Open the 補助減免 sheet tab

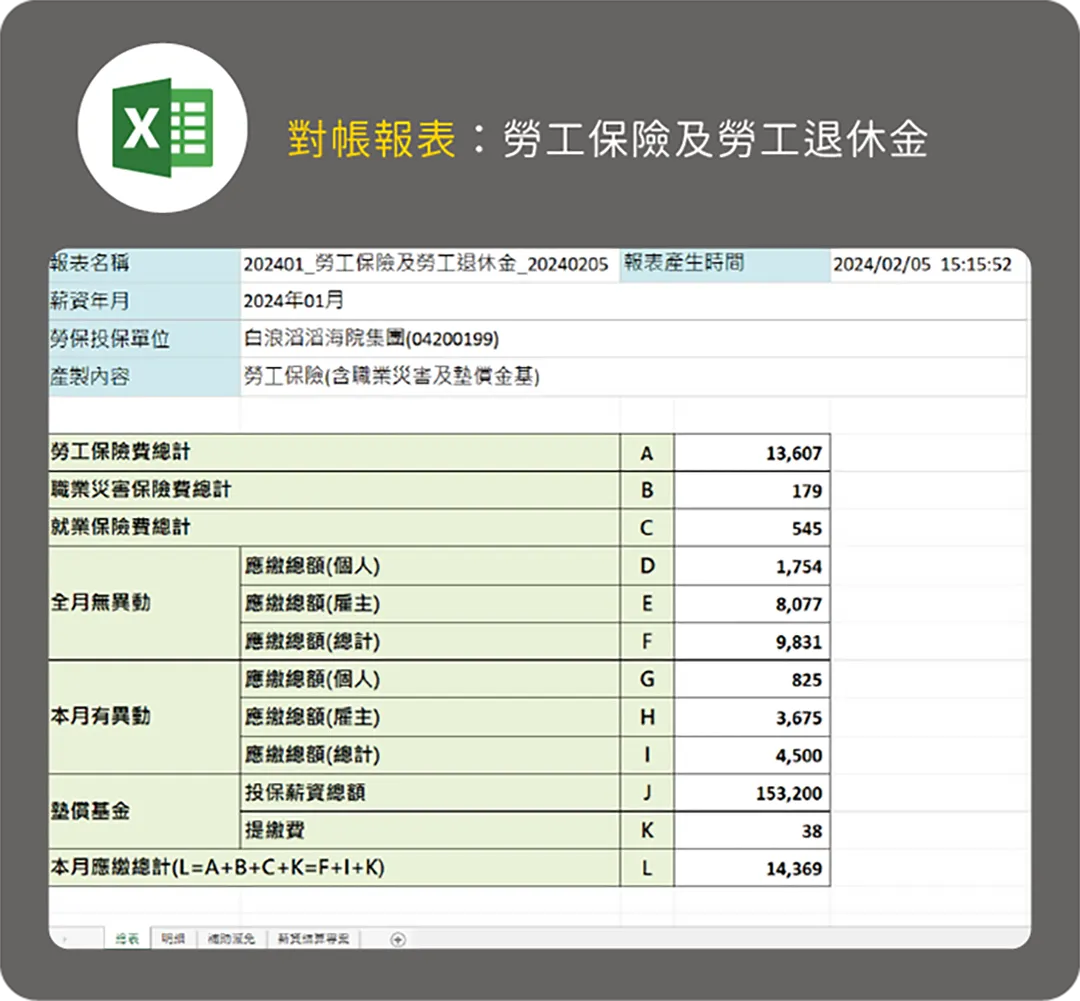[x=230, y=938]
